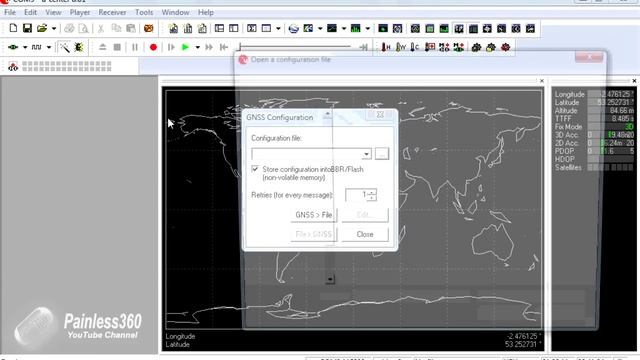This screenshot has height=360, width=640.
Task: Open the Tools menu
Action: pos(144,12)
